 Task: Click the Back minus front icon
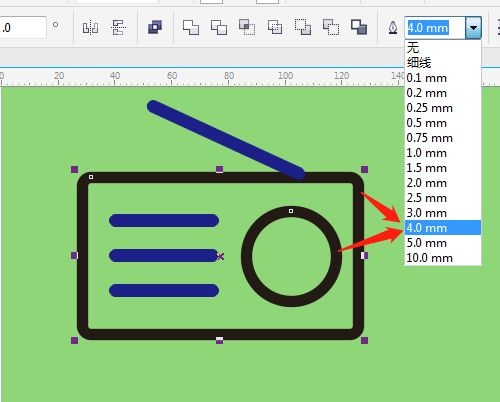331,27
